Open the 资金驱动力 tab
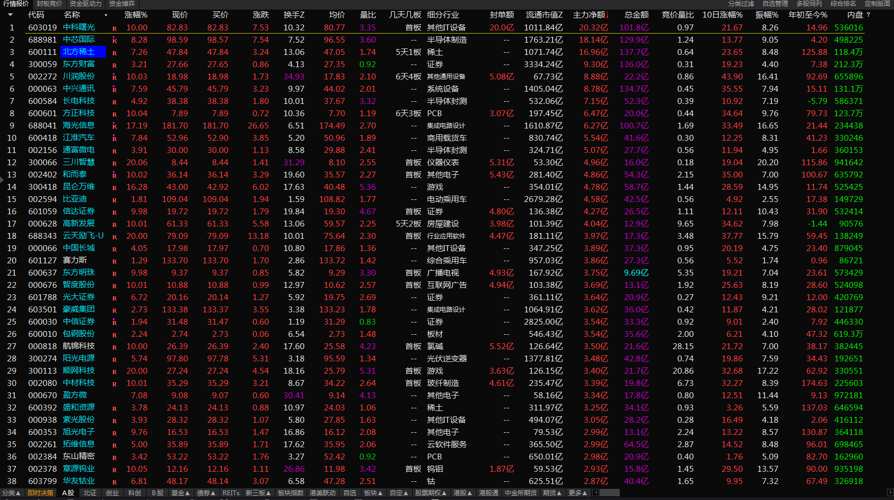The height and width of the screenshot is (500, 894). tap(86, 4)
